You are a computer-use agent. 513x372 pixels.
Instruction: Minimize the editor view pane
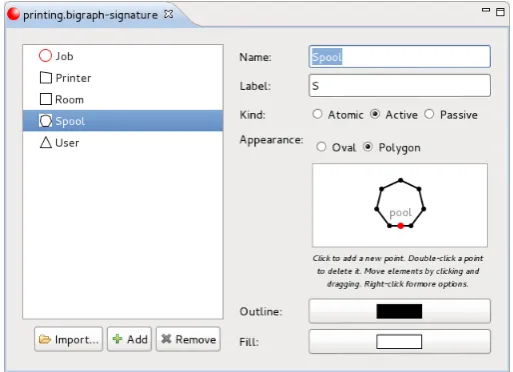486,10
